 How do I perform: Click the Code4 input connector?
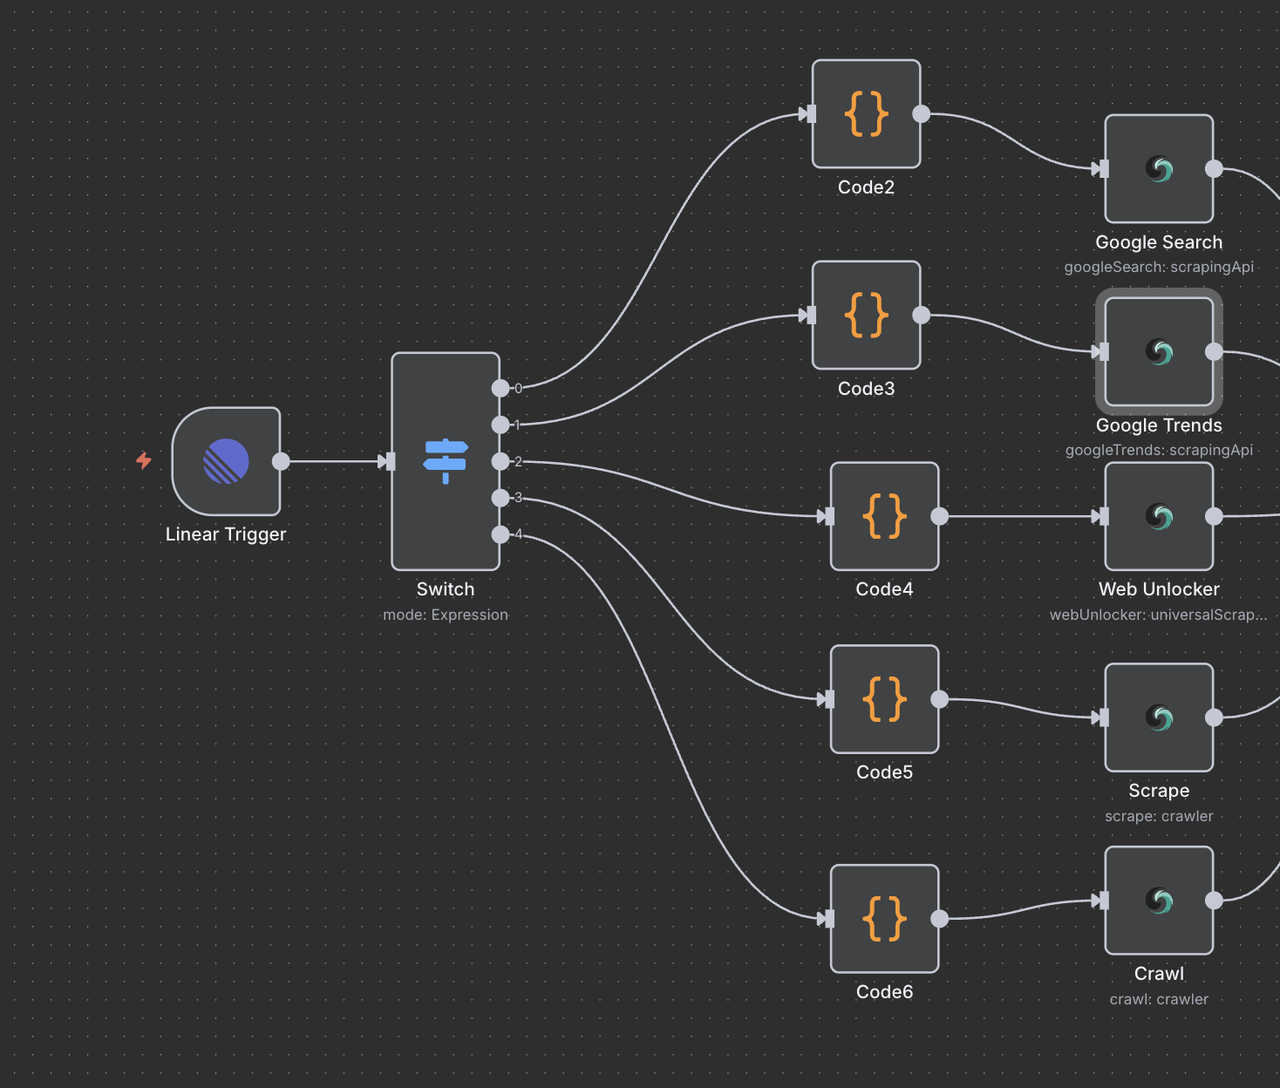pyautogui.click(x=829, y=516)
